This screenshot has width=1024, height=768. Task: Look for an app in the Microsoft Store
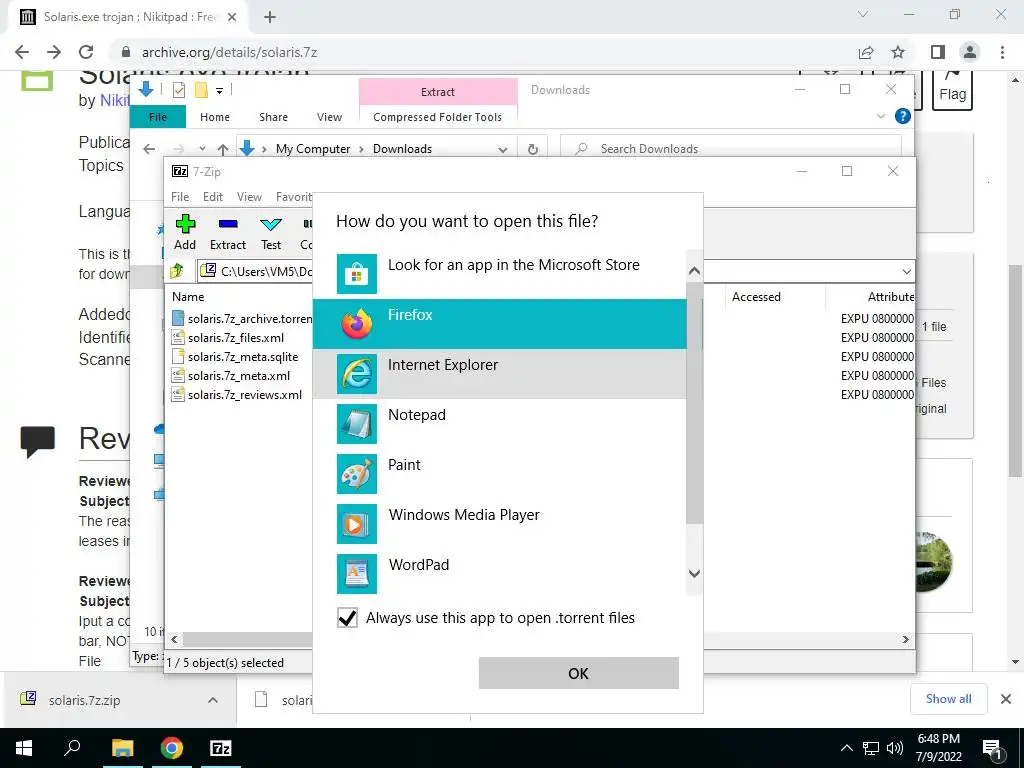click(x=500, y=274)
